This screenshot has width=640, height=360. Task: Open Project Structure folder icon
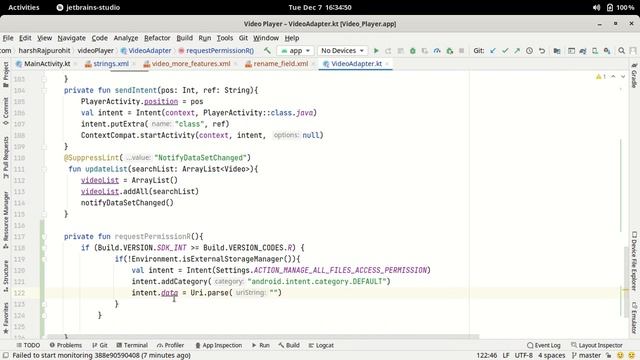[557, 51]
